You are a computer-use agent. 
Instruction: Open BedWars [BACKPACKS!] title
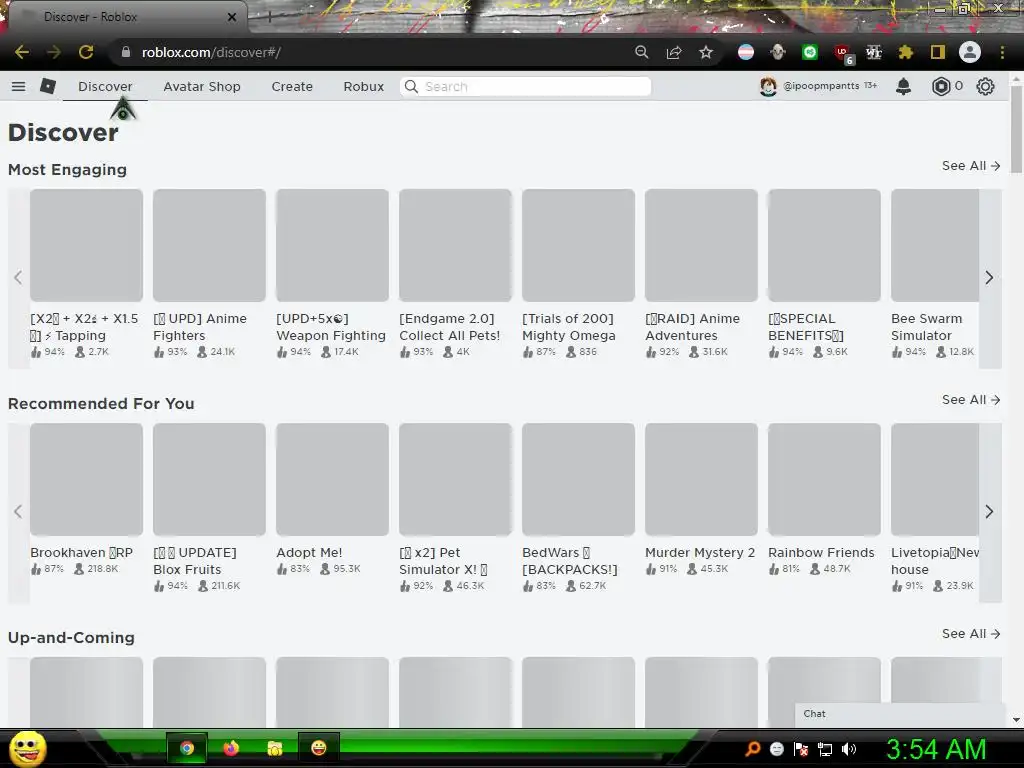tap(569, 561)
